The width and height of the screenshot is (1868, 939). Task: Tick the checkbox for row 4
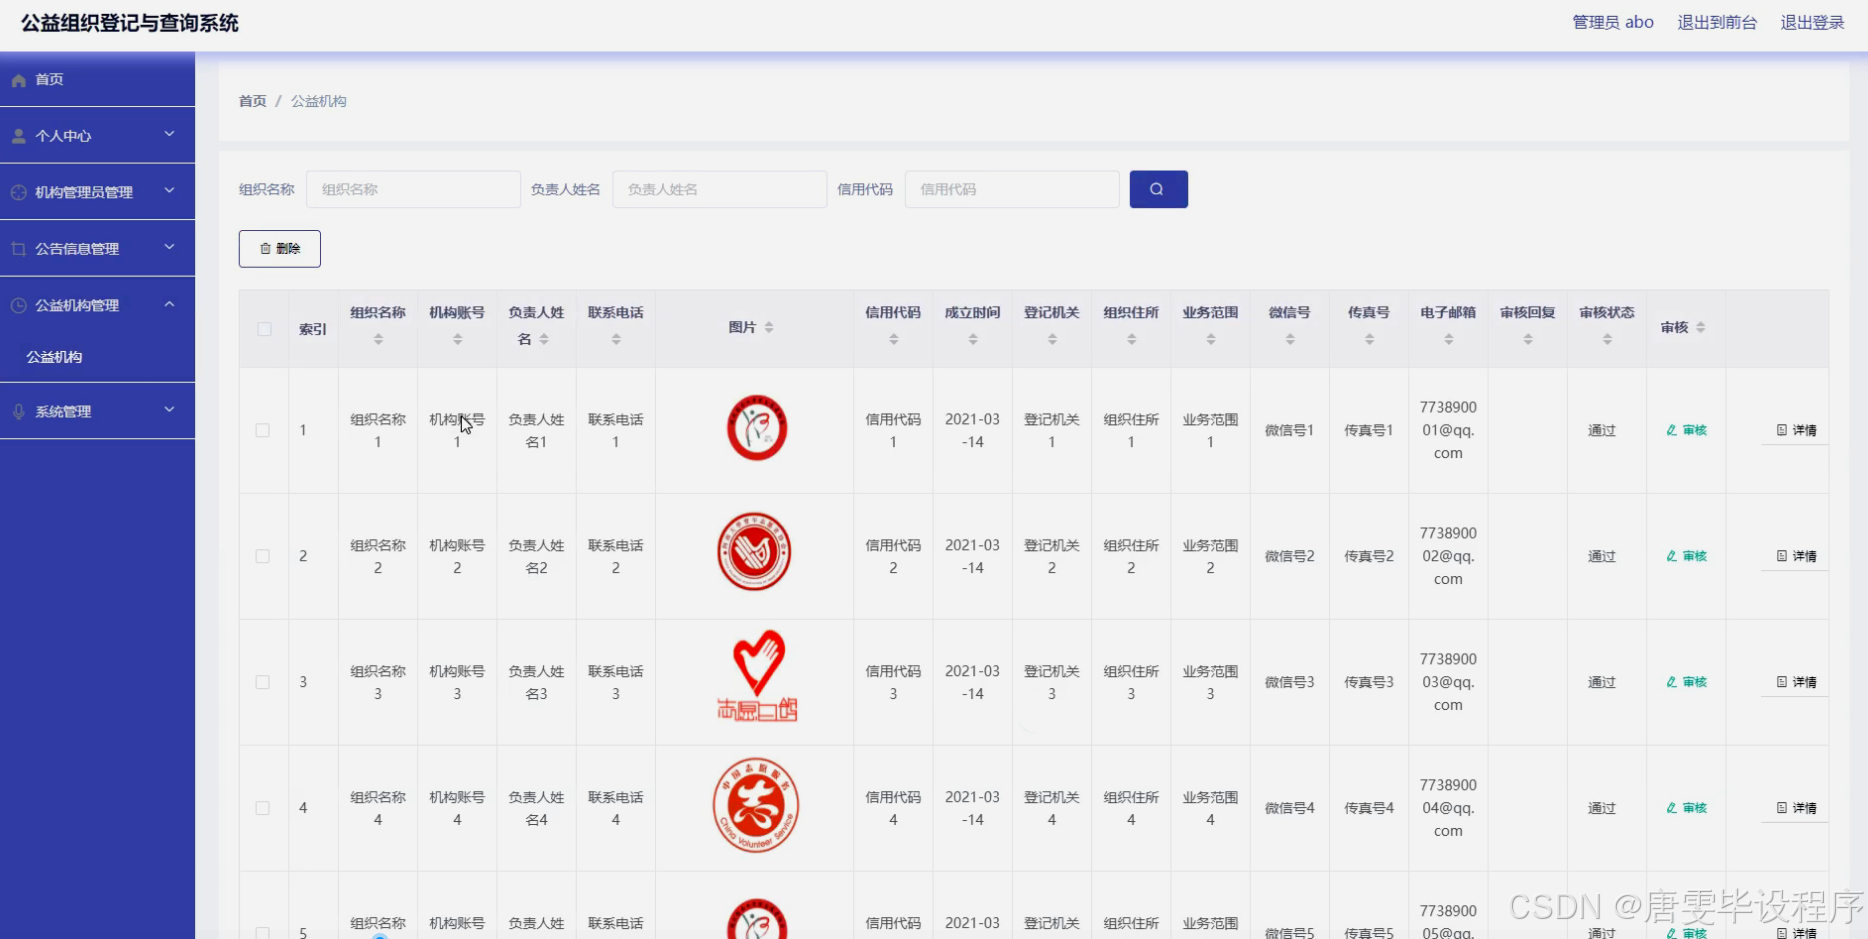click(263, 808)
